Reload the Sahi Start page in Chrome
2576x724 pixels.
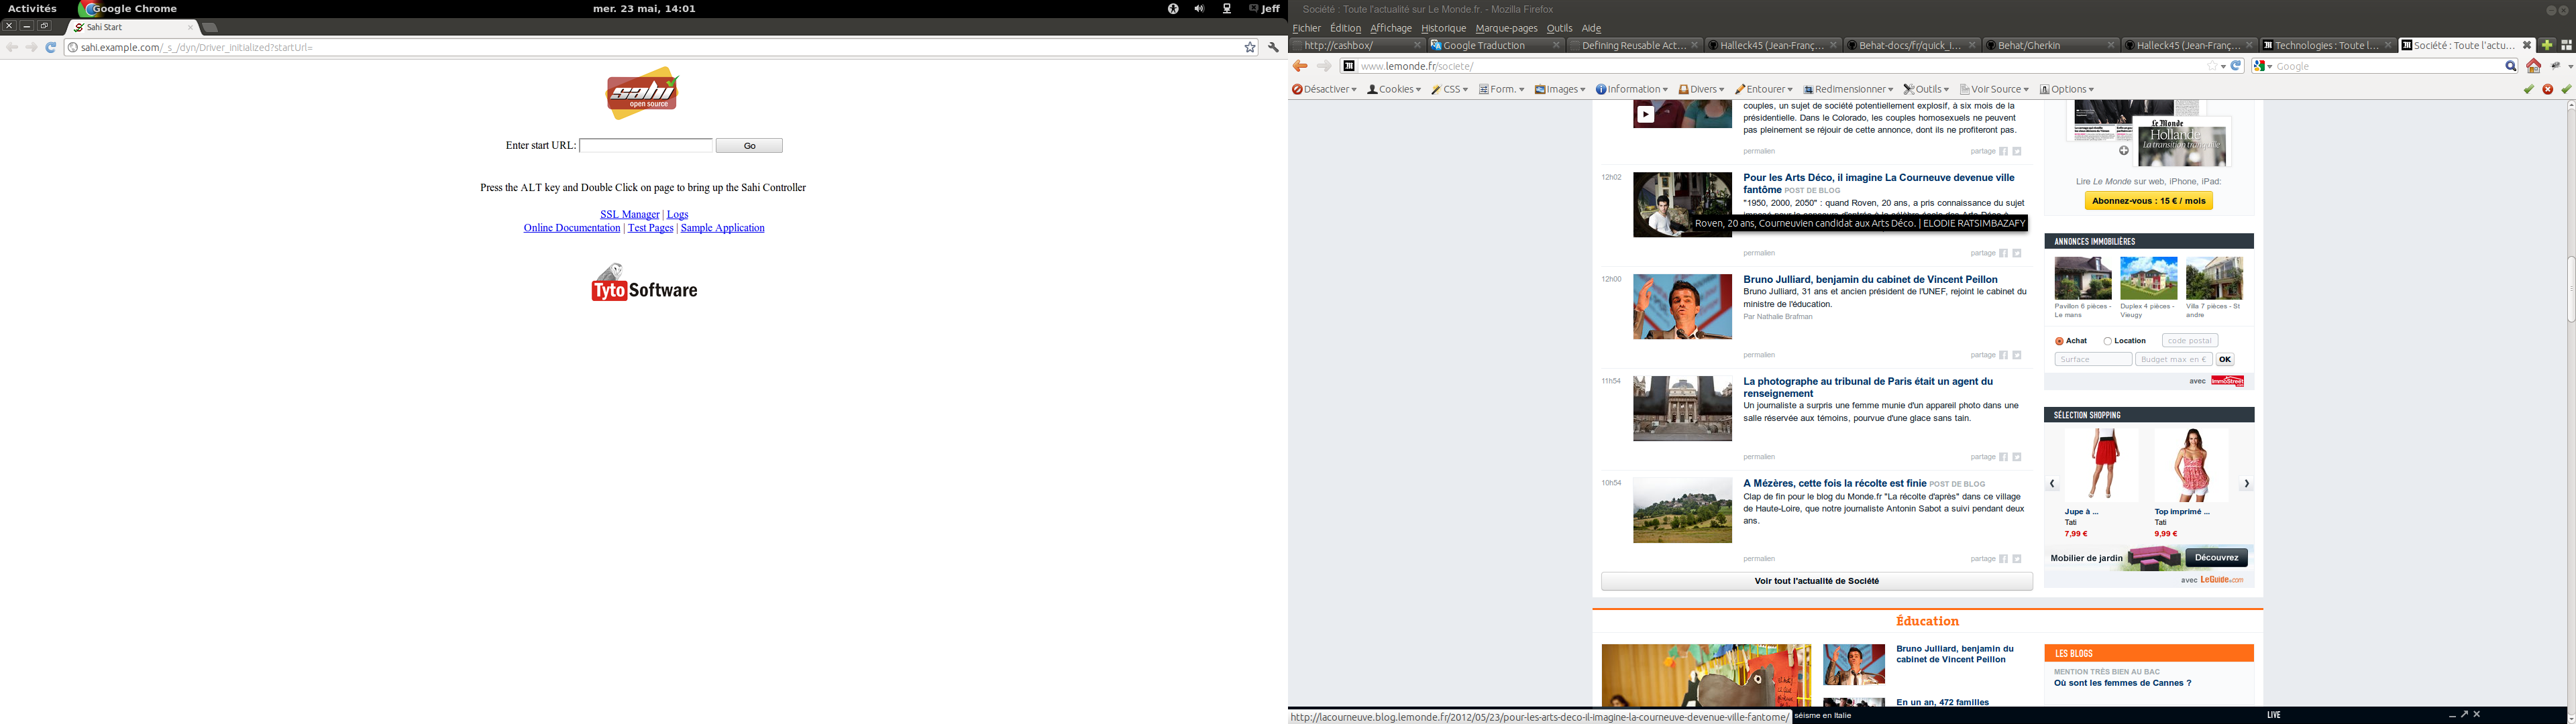pos(51,47)
